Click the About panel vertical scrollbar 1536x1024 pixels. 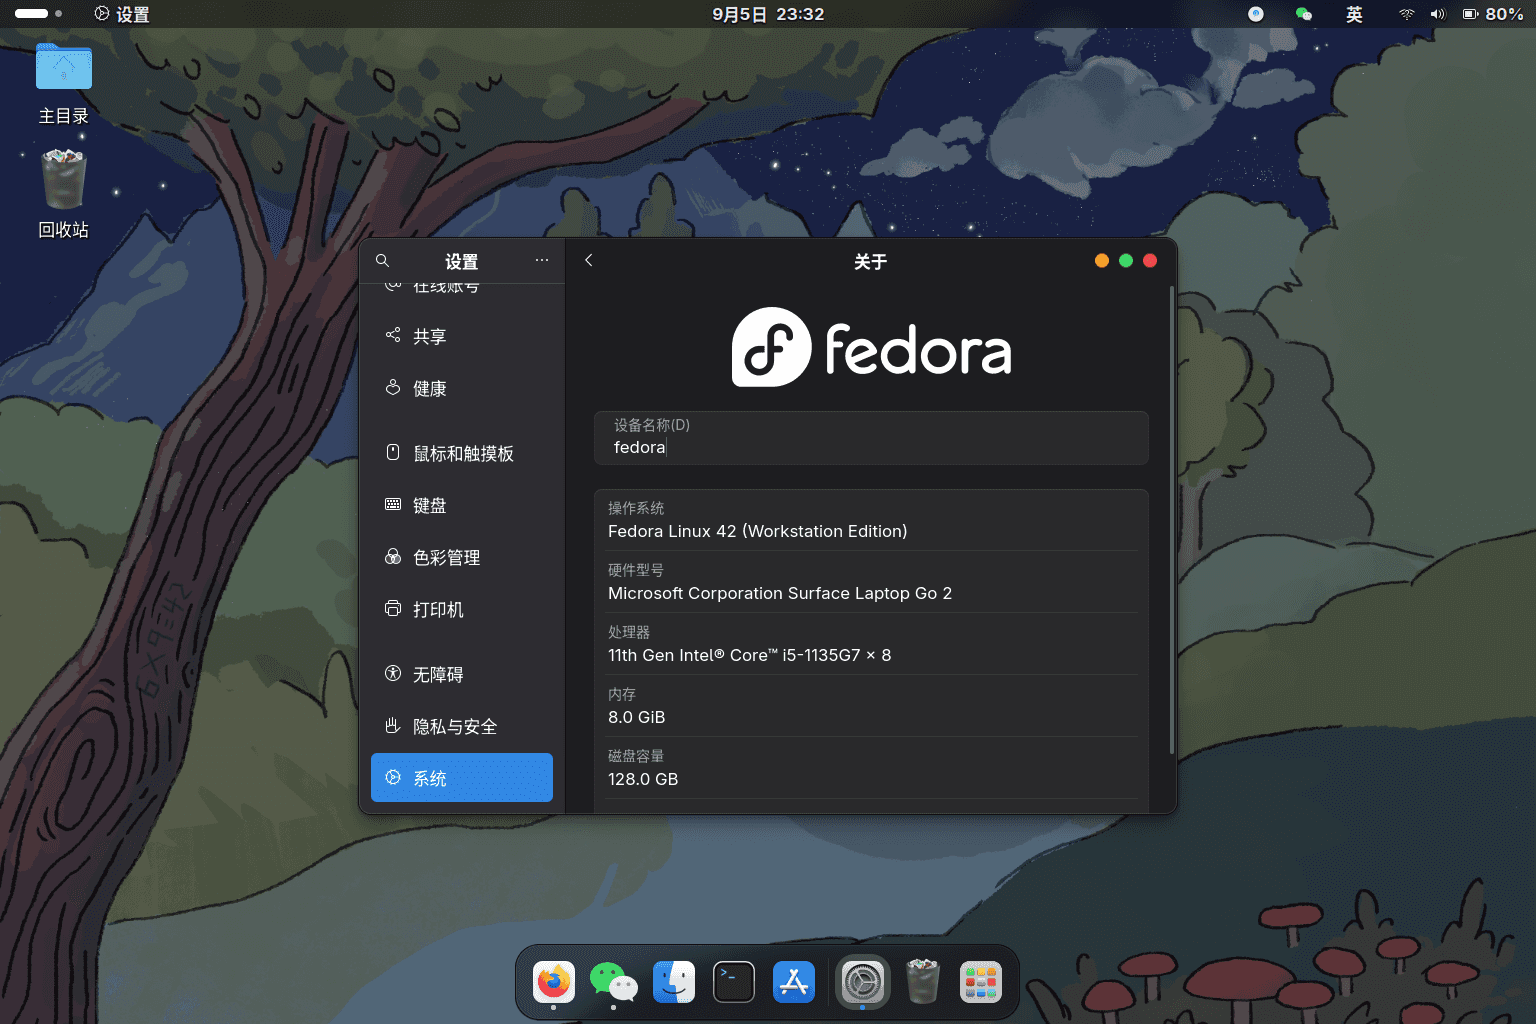click(x=1171, y=520)
